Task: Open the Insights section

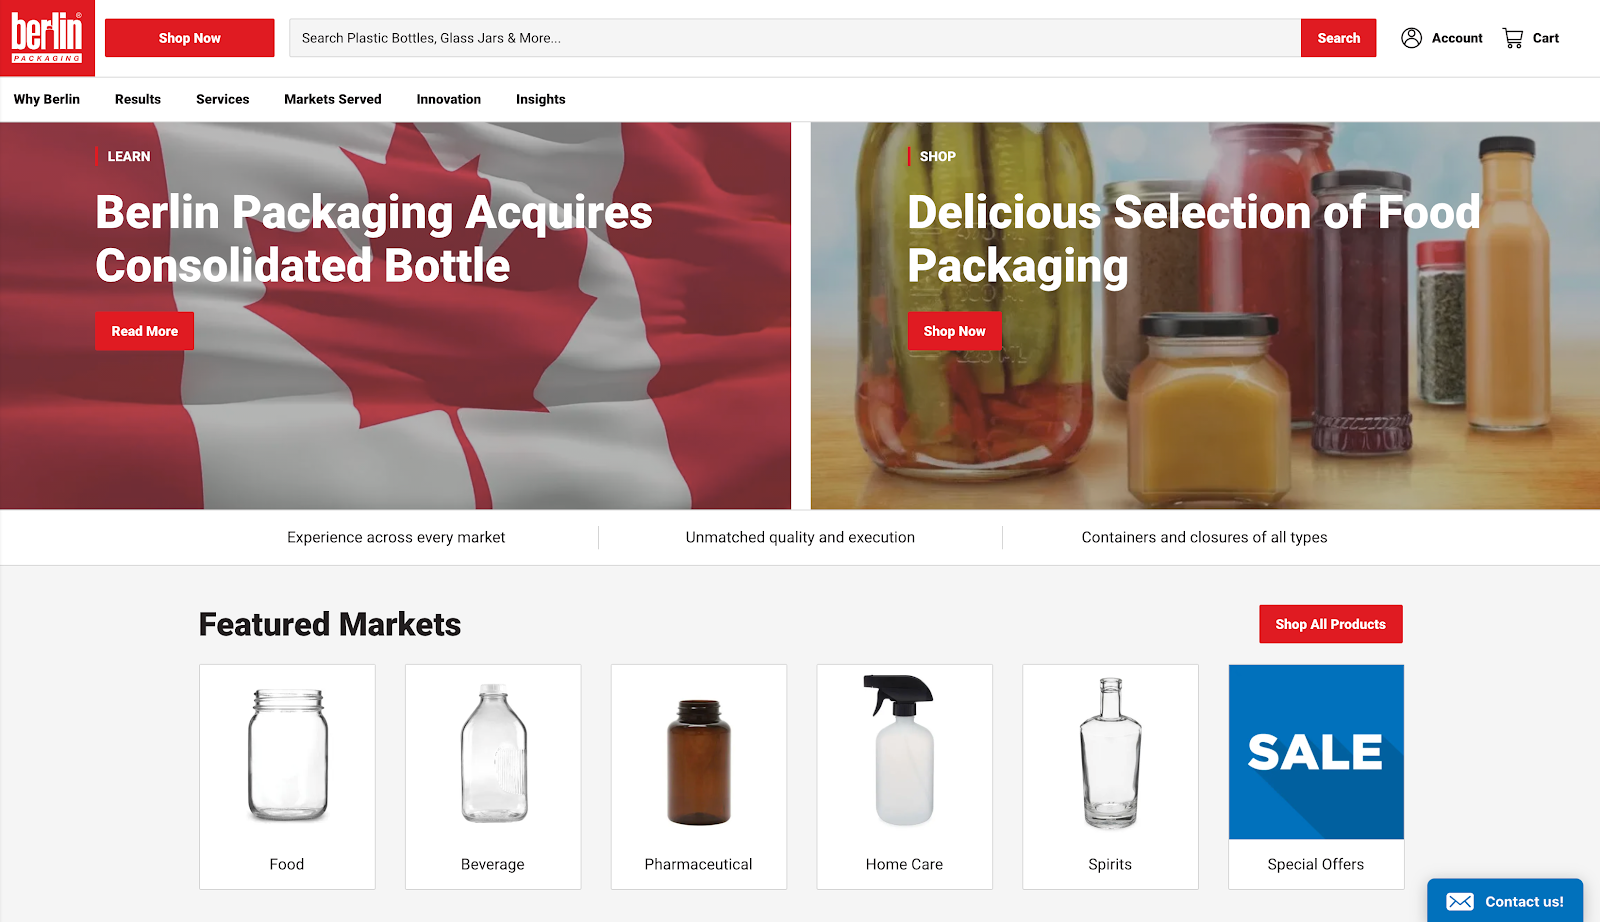Action: [x=540, y=99]
